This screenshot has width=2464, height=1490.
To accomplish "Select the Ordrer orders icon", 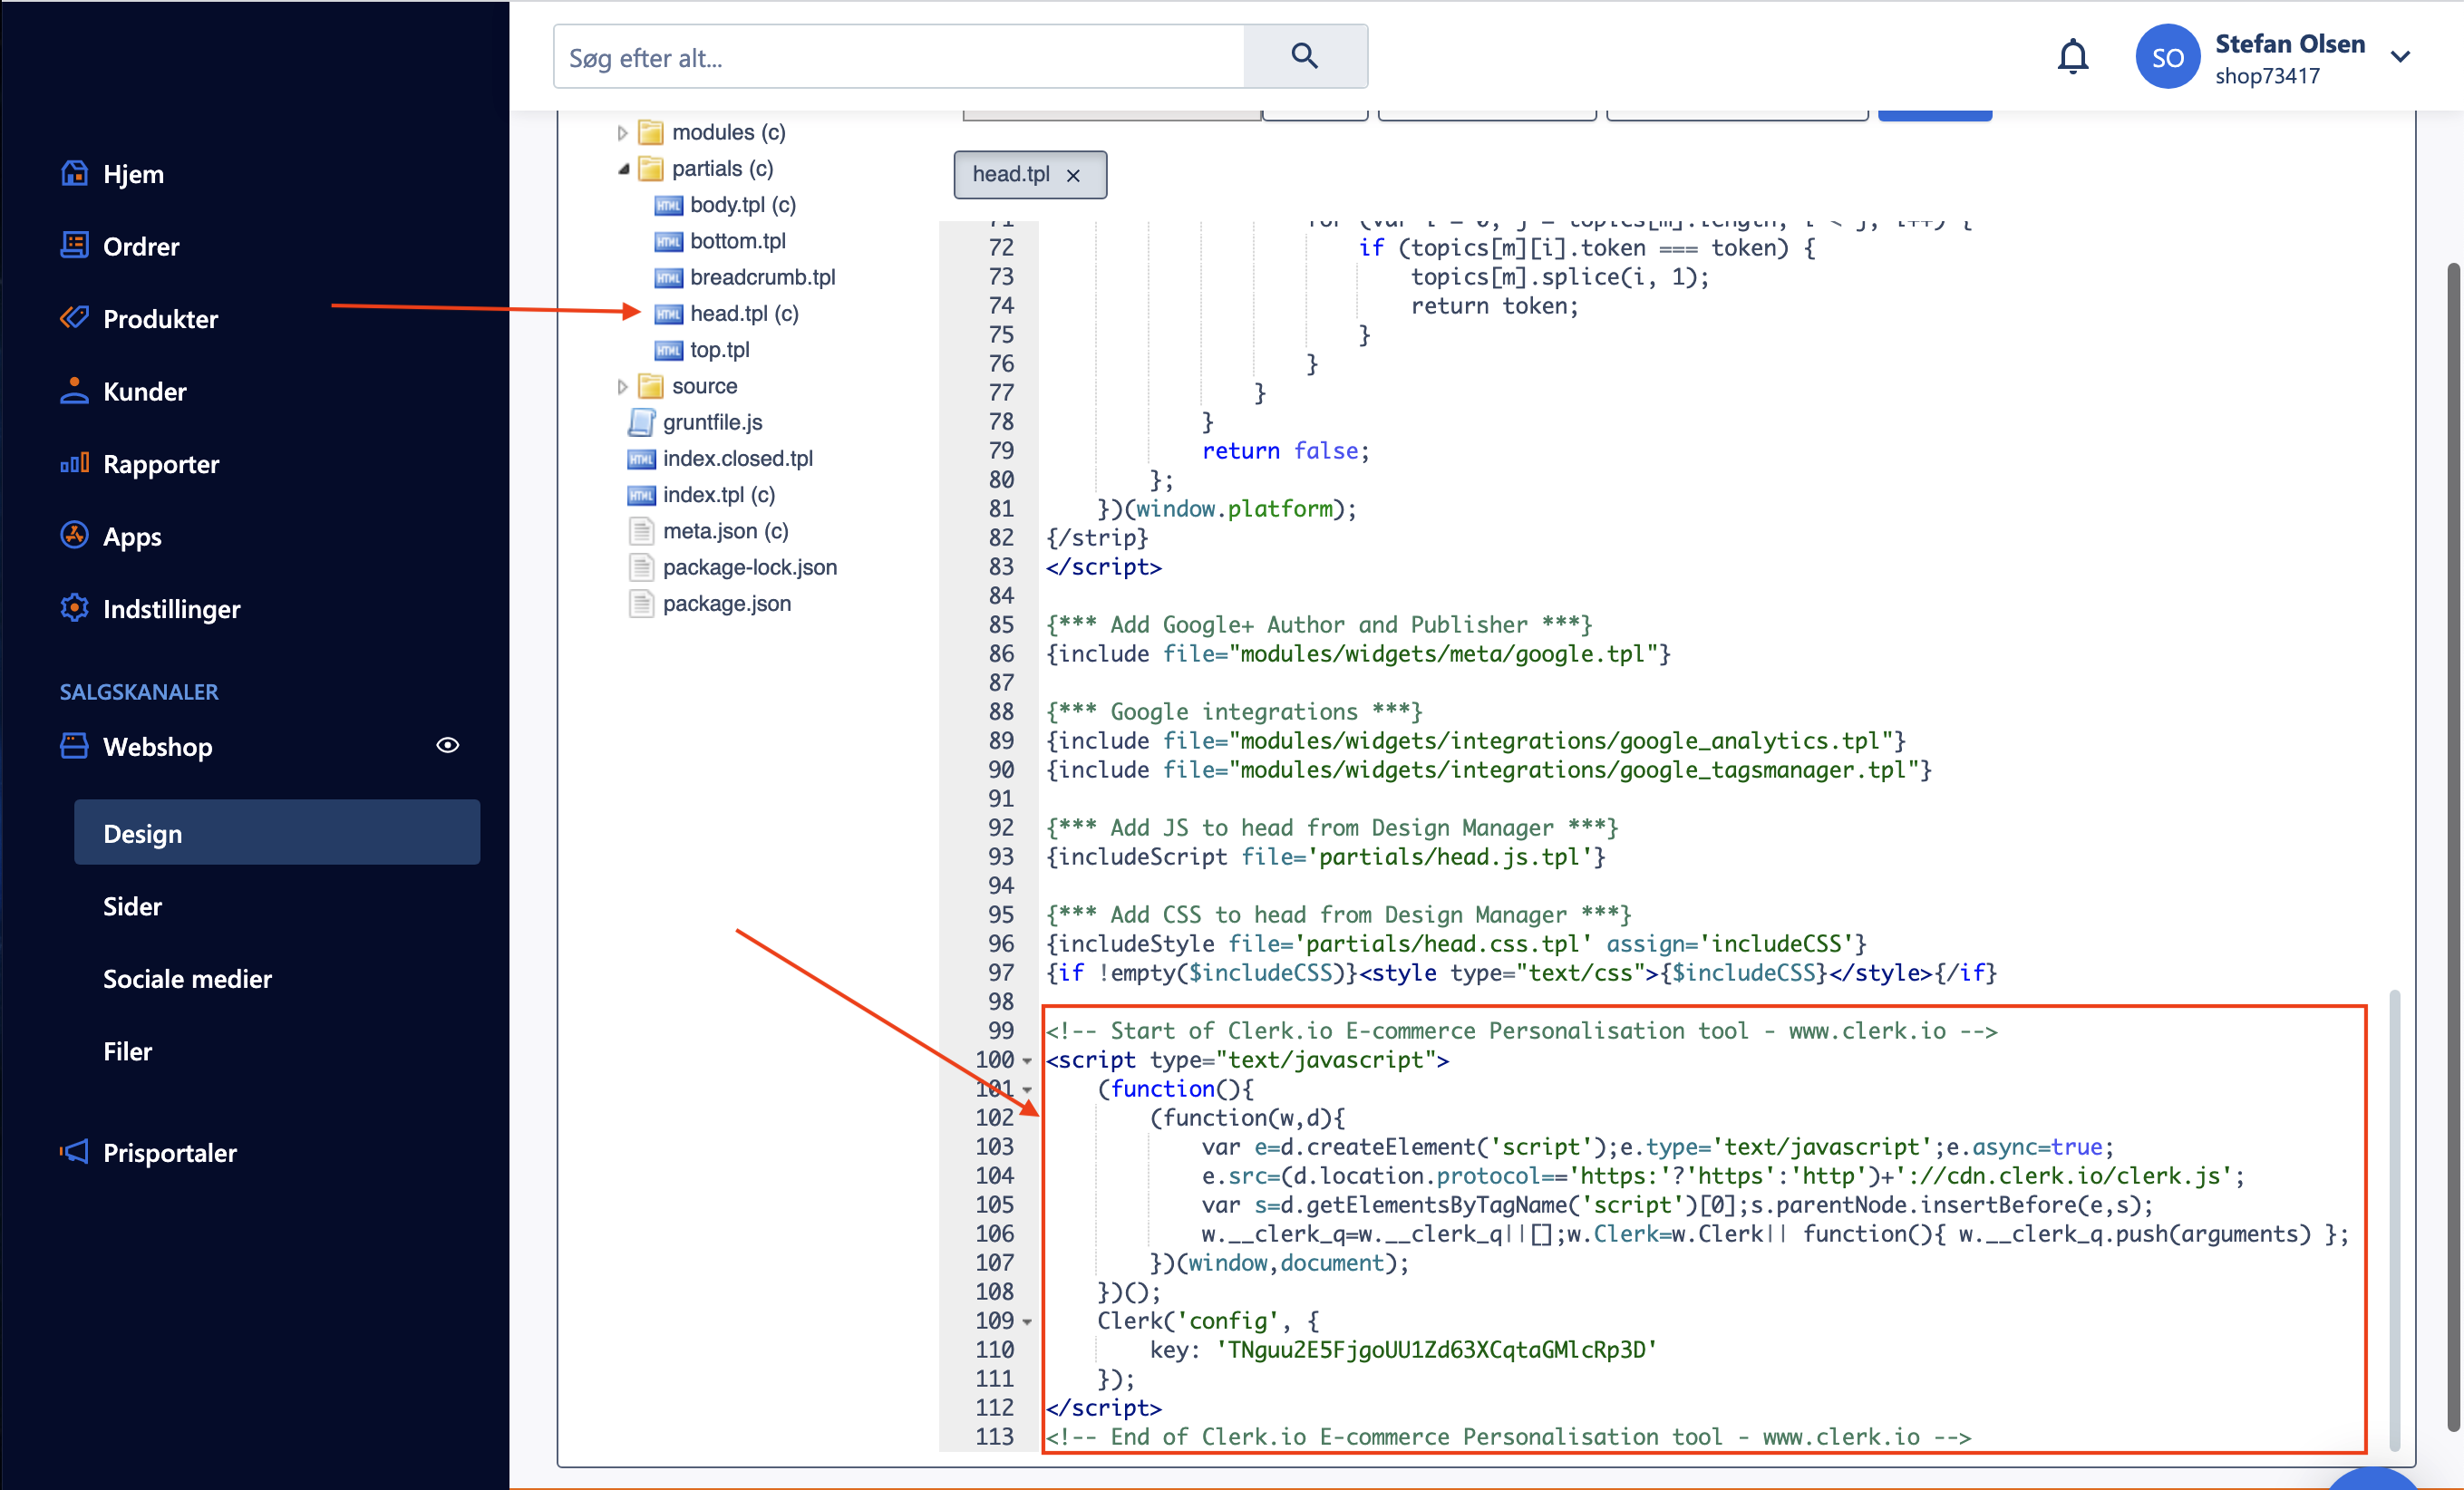I will 74,245.
